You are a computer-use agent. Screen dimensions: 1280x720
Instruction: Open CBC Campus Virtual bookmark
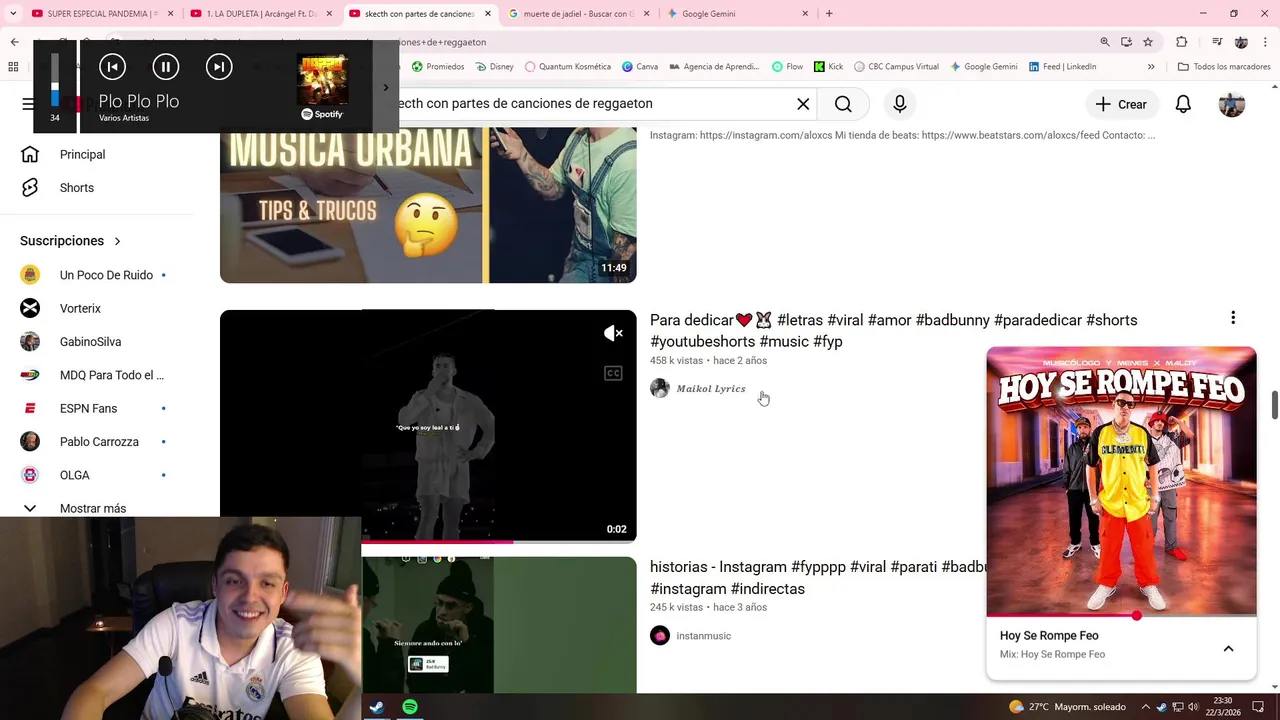[896, 67]
